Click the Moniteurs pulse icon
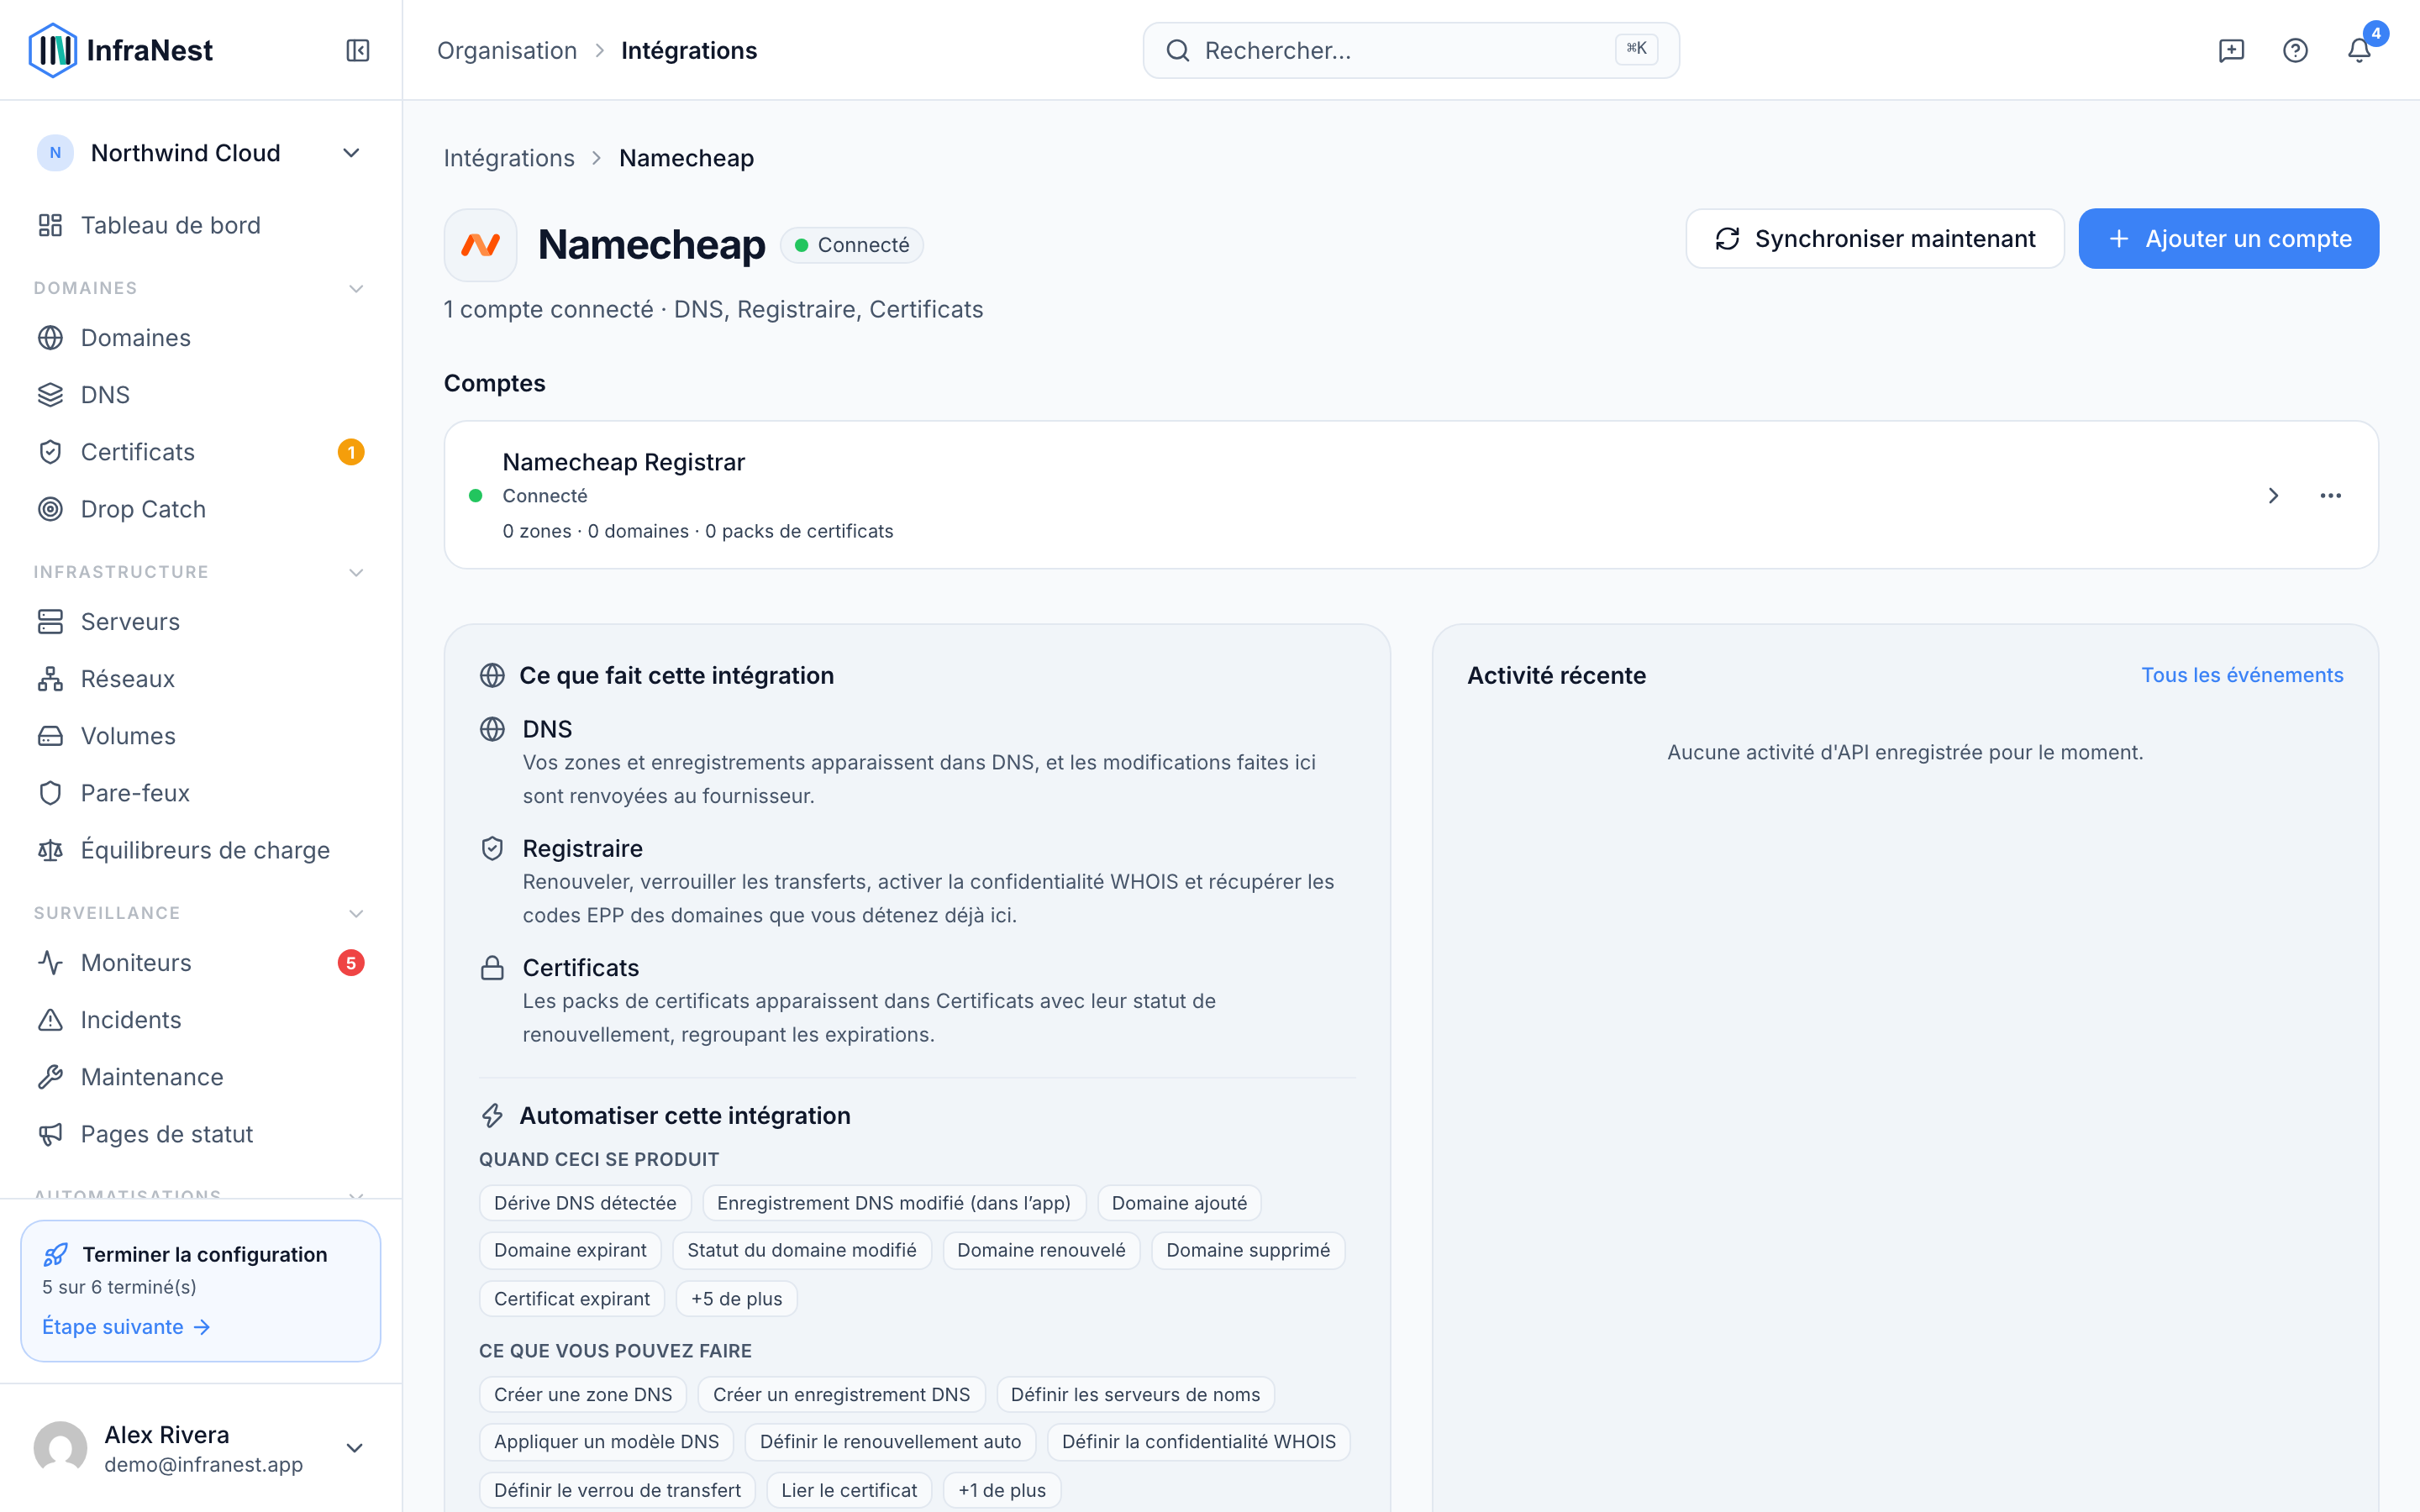This screenshot has height=1512, width=2420. coord(50,963)
